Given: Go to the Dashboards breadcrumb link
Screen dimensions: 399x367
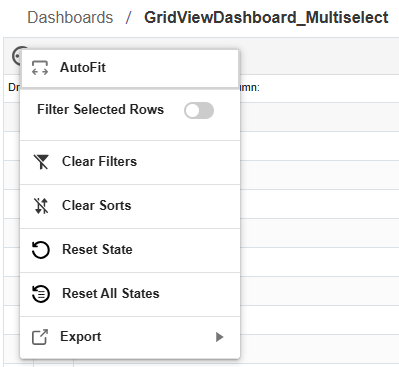Looking at the screenshot, I should tap(70, 17).
